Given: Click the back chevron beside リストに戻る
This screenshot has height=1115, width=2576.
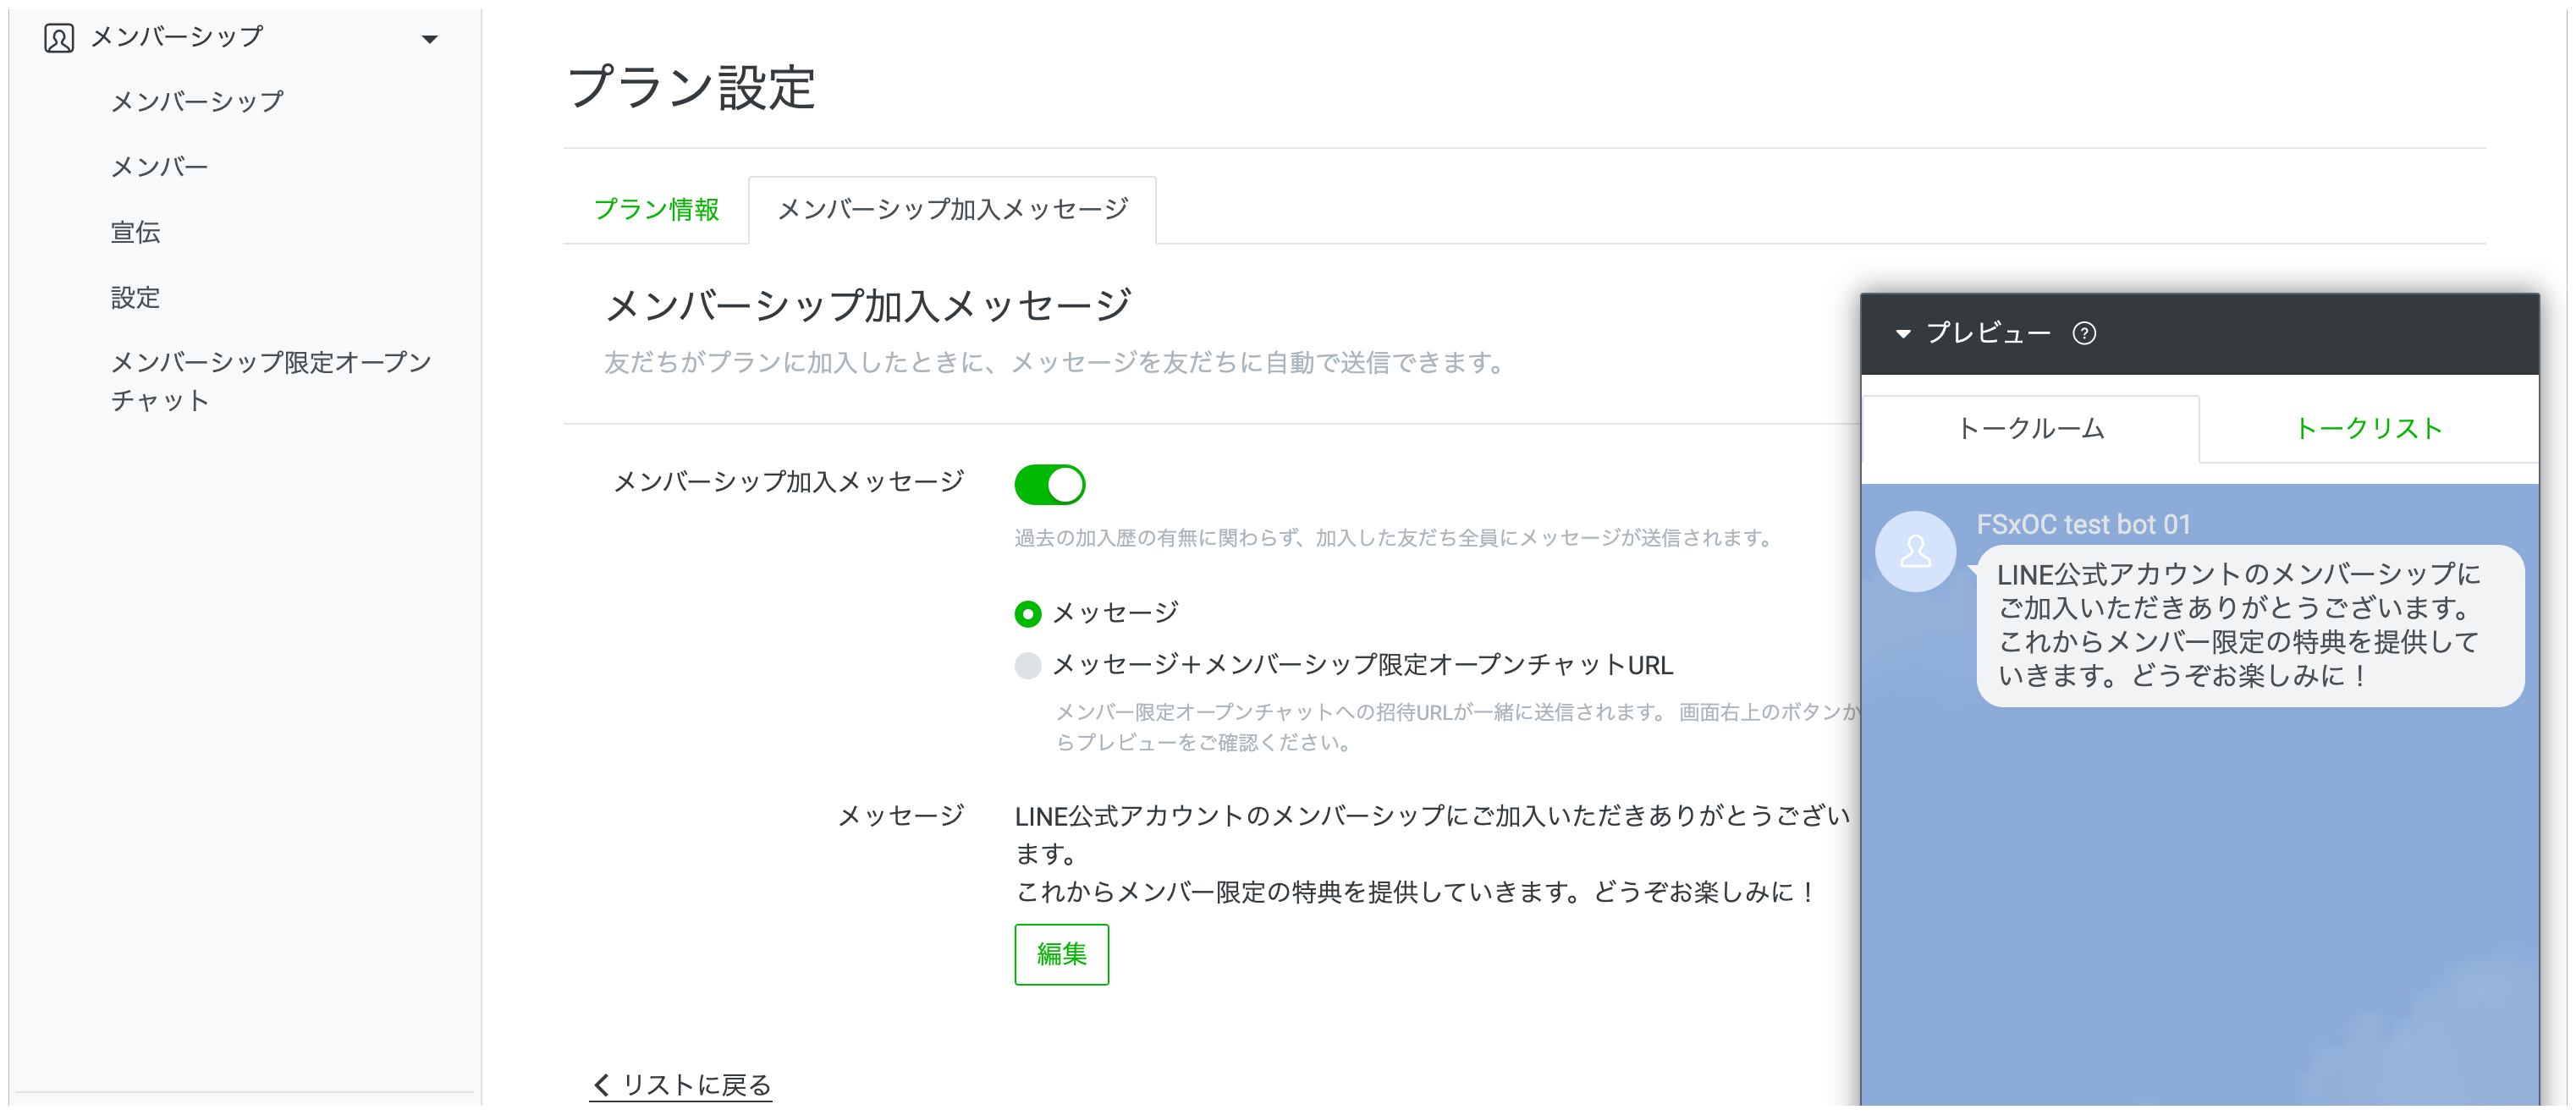Looking at the screenshot, I should tap(601, 1085).
